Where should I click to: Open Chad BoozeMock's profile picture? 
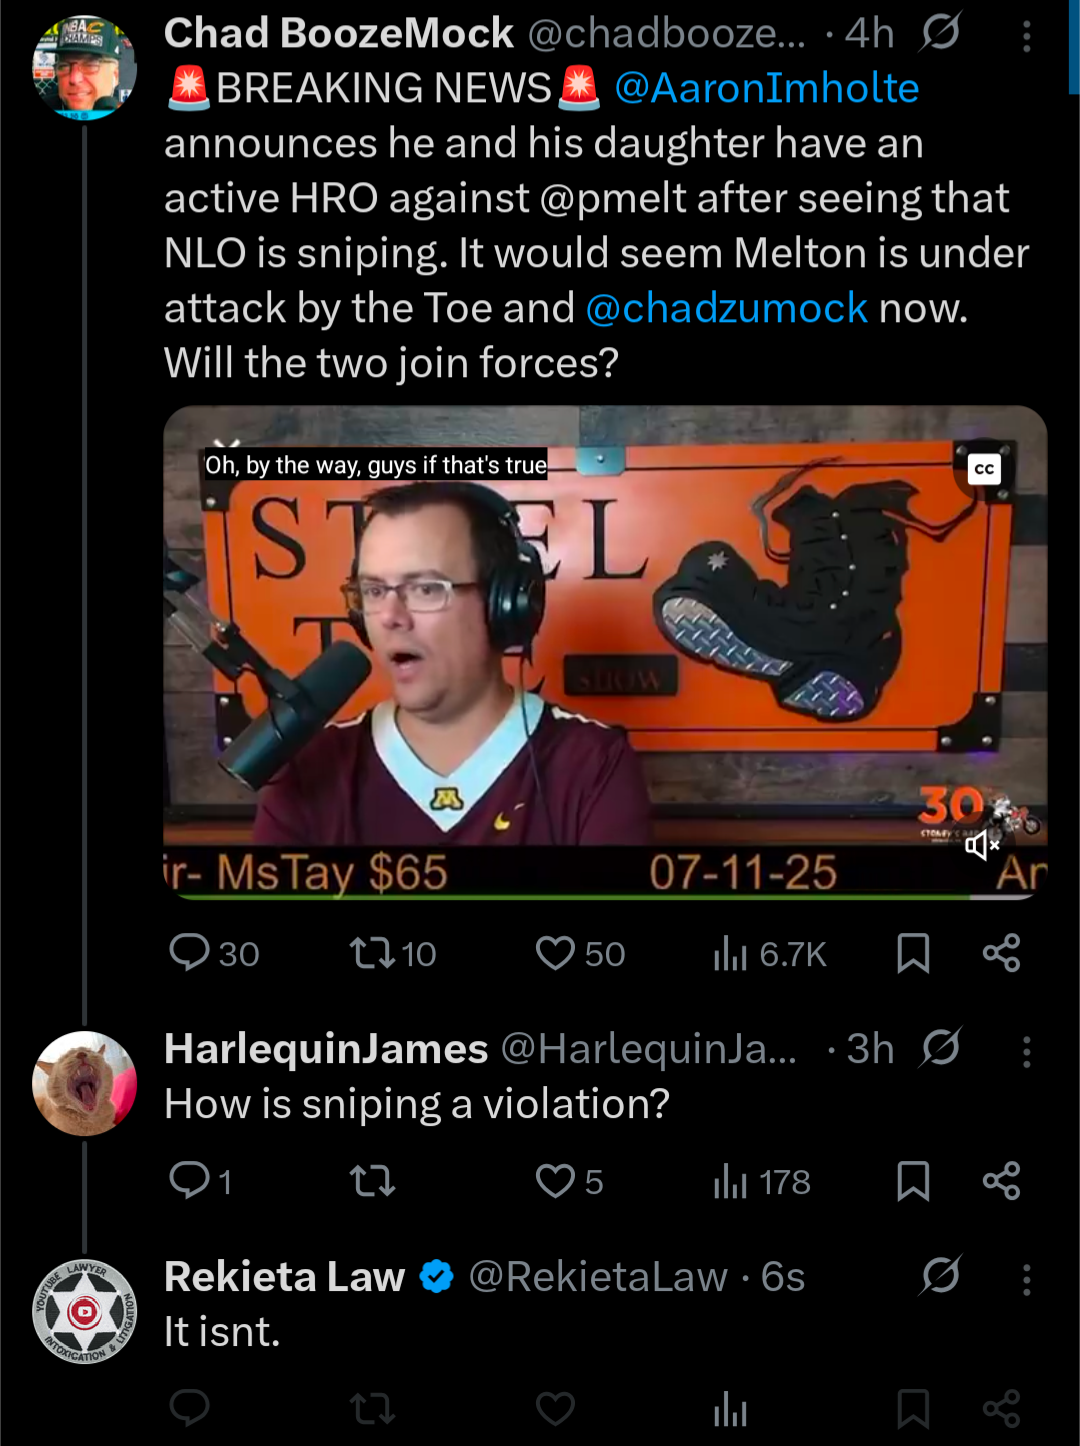[x=84, y=68]
